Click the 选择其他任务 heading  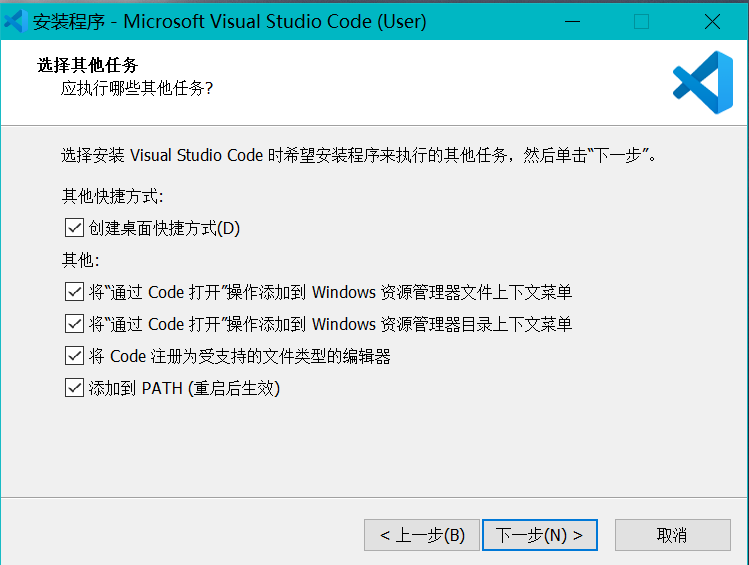(87, 65)
